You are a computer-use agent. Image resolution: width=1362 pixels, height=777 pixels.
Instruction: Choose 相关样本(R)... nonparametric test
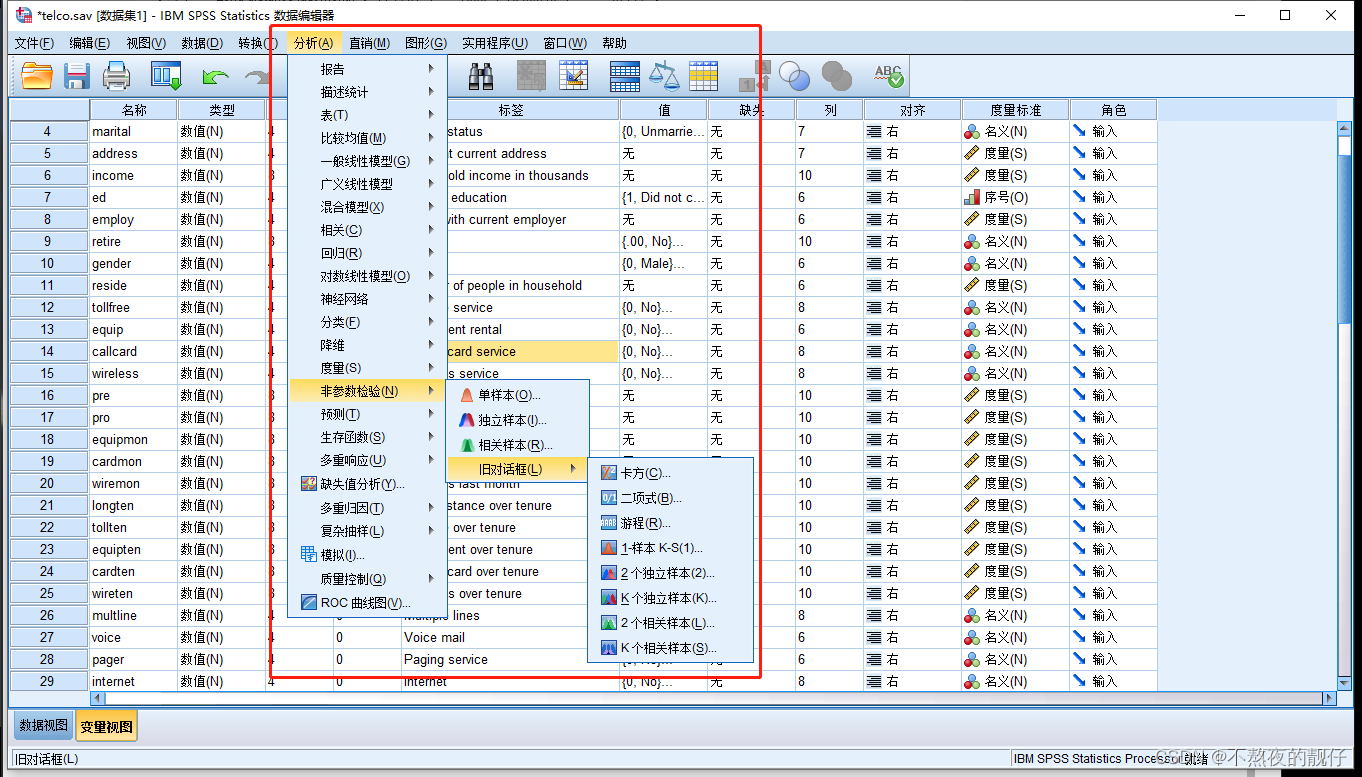click(517, 445)
